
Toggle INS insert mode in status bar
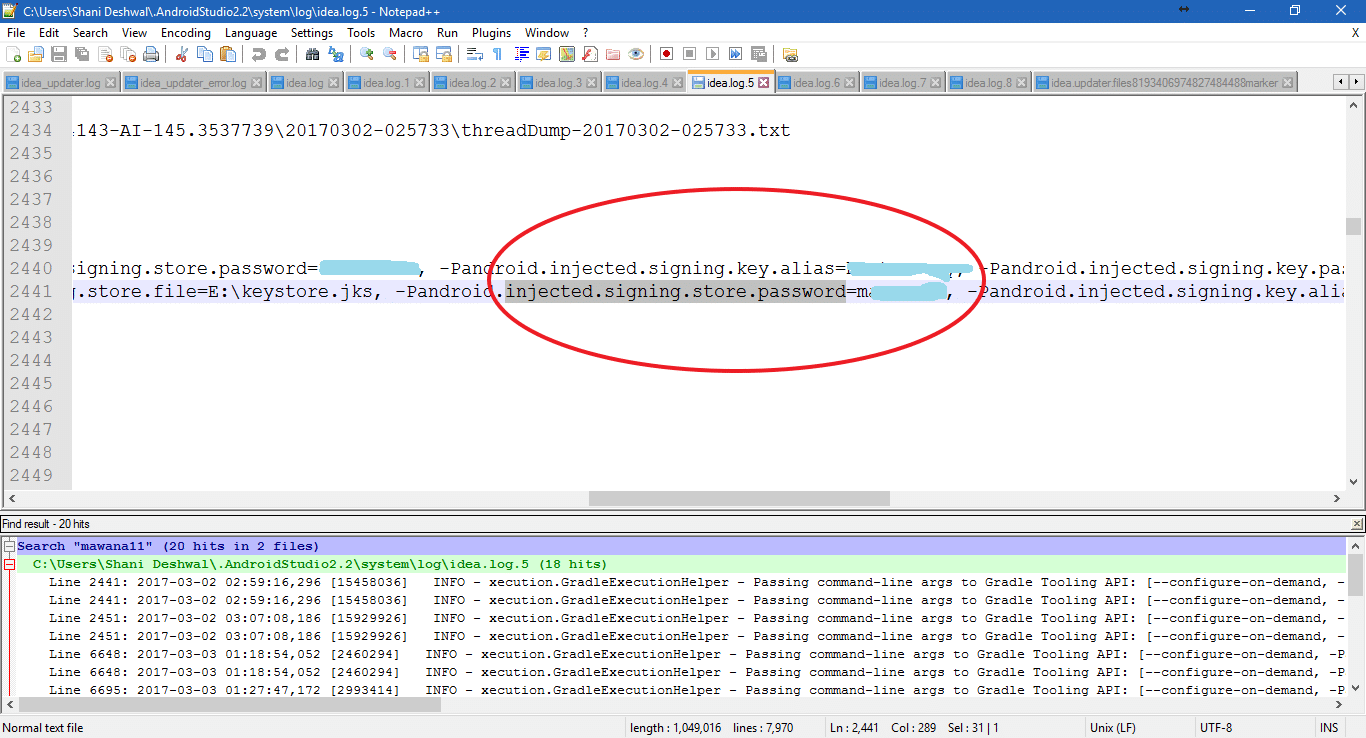(x=1328, y=728)
